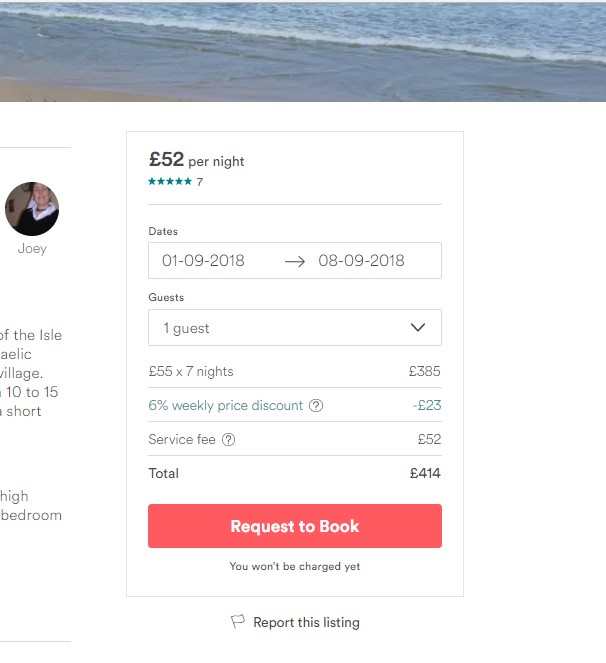Click the review count 7 beside the stars
The image size is (606, 663).
point(200,182)
